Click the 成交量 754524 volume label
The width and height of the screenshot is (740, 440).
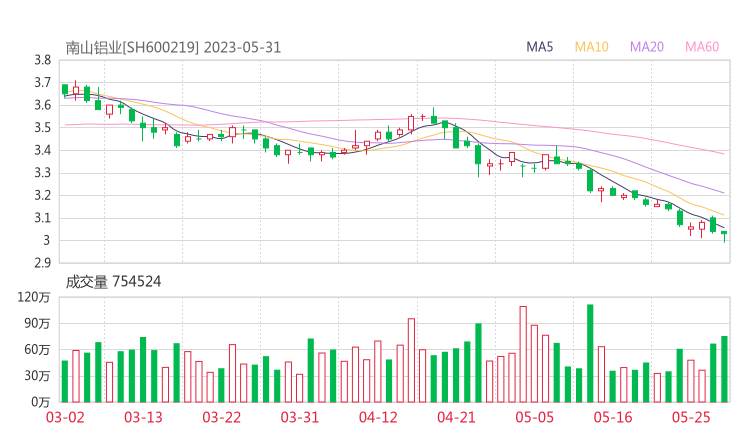pos(113,282)
